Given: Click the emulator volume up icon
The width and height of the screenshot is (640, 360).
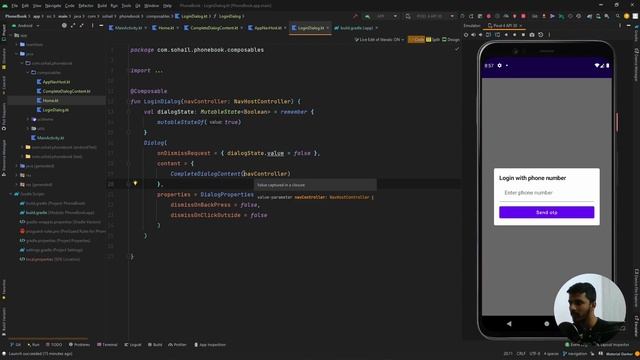Looking at the screenshot, I should (473, 35).
